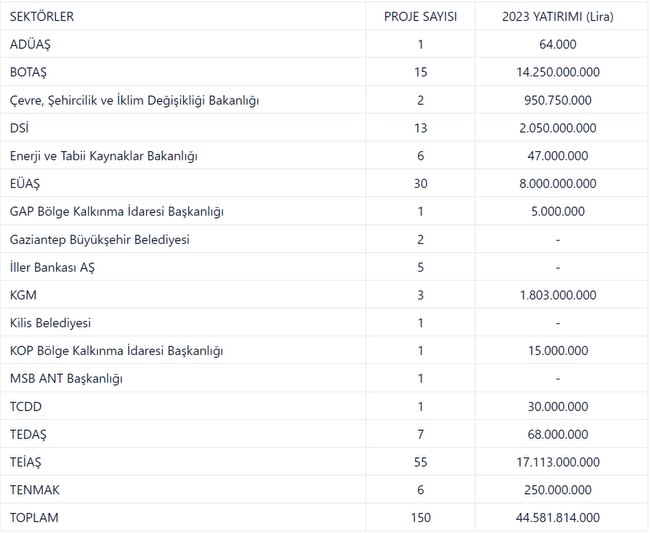
Task: Click investment value 47.000.000
Action: (558, 156)
